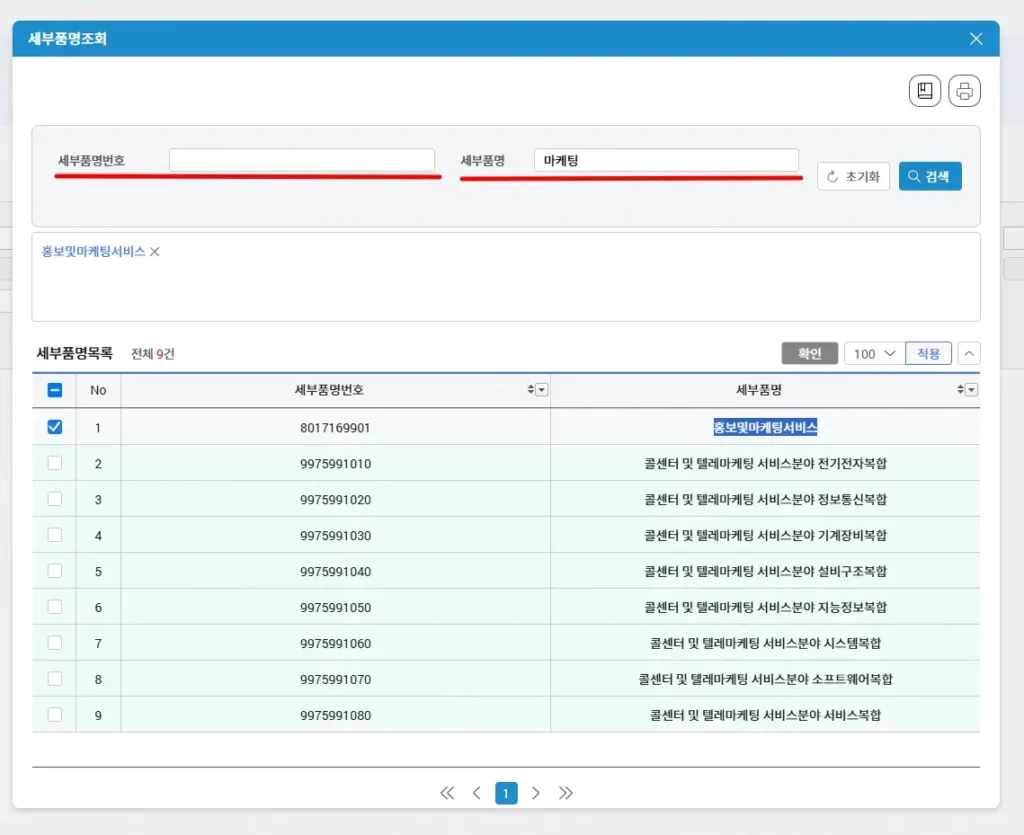Open the 세부품명번호 column filter icon
Screen dimensions: 1024x835
[x=542, y=390]
